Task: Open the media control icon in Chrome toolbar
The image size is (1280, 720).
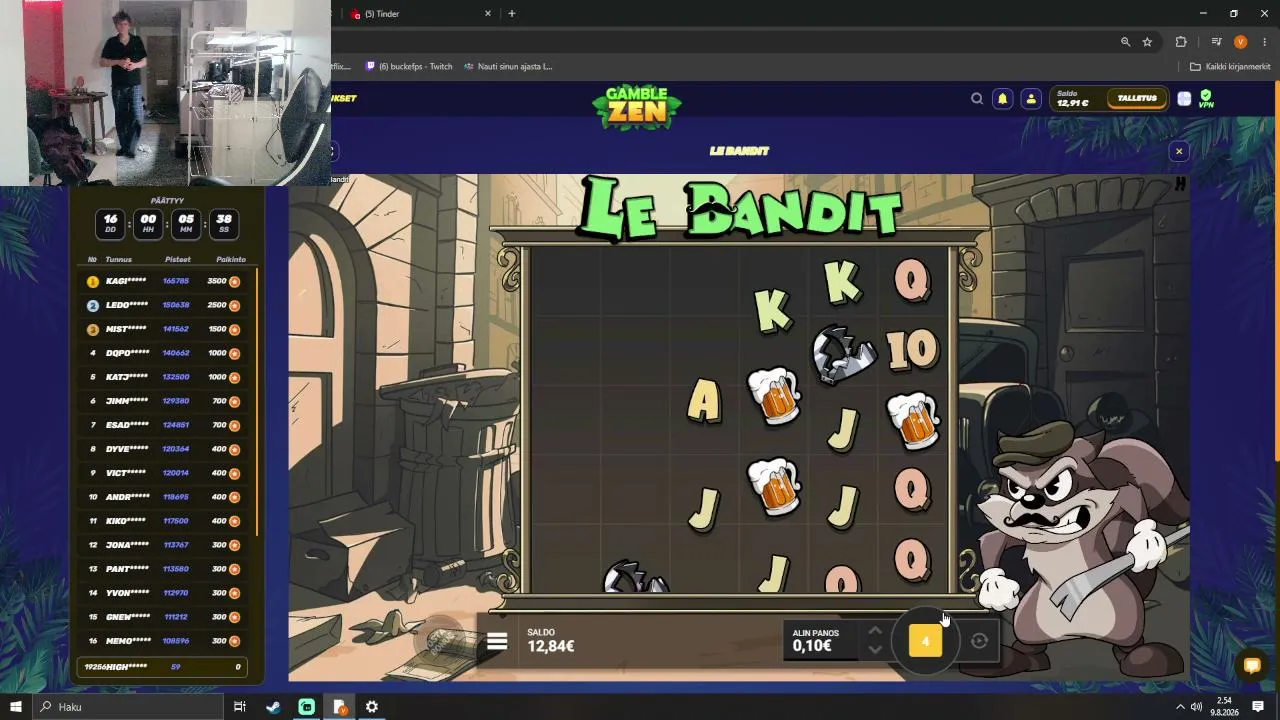Action: click(1216, 42)
